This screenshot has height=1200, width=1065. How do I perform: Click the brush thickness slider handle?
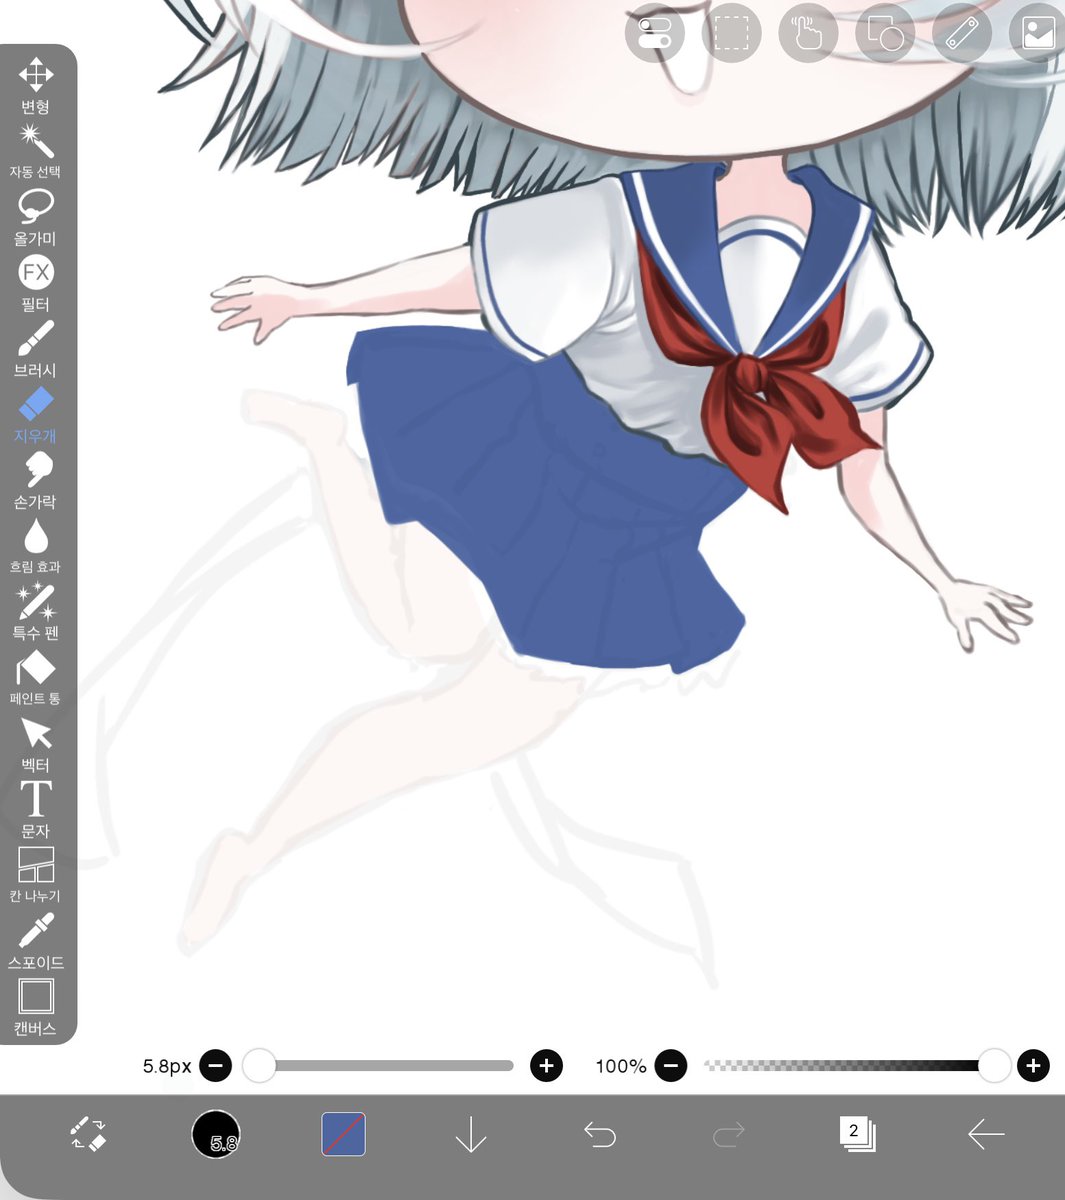click(259, 1066)
